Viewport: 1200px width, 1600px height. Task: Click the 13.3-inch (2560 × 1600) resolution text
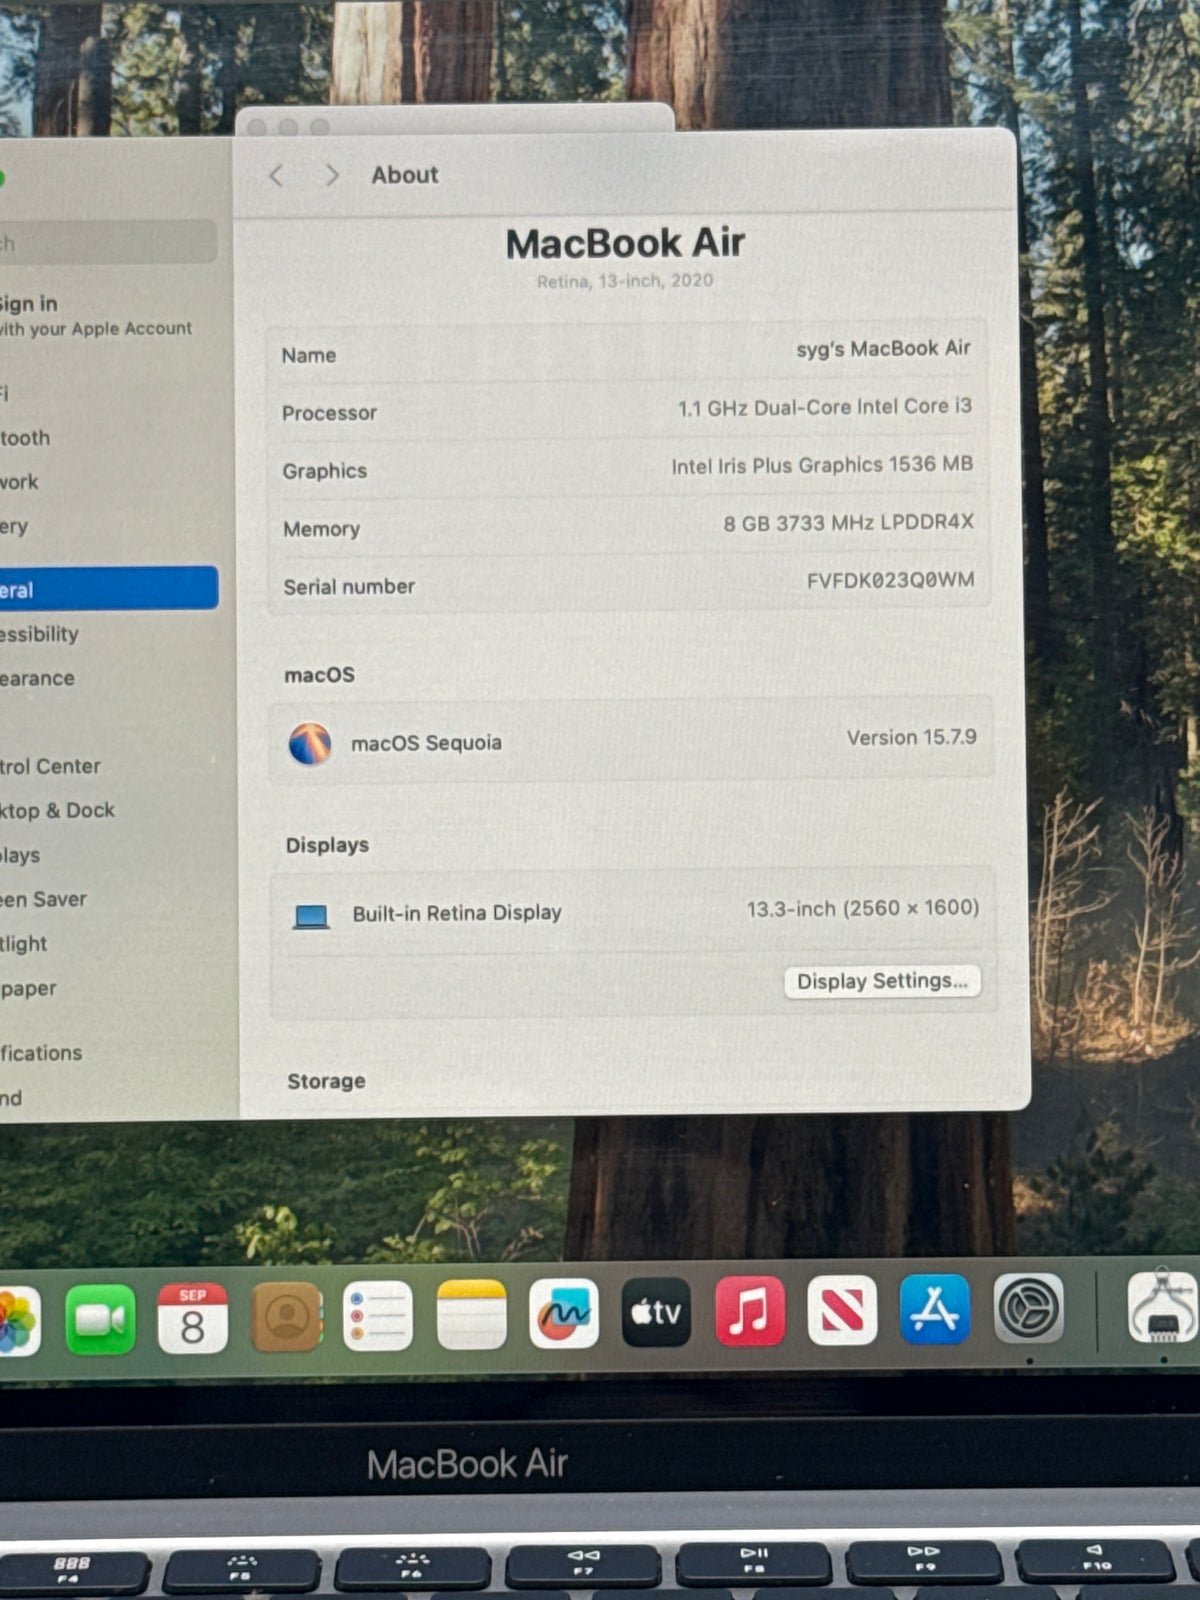tap(863, 908)
